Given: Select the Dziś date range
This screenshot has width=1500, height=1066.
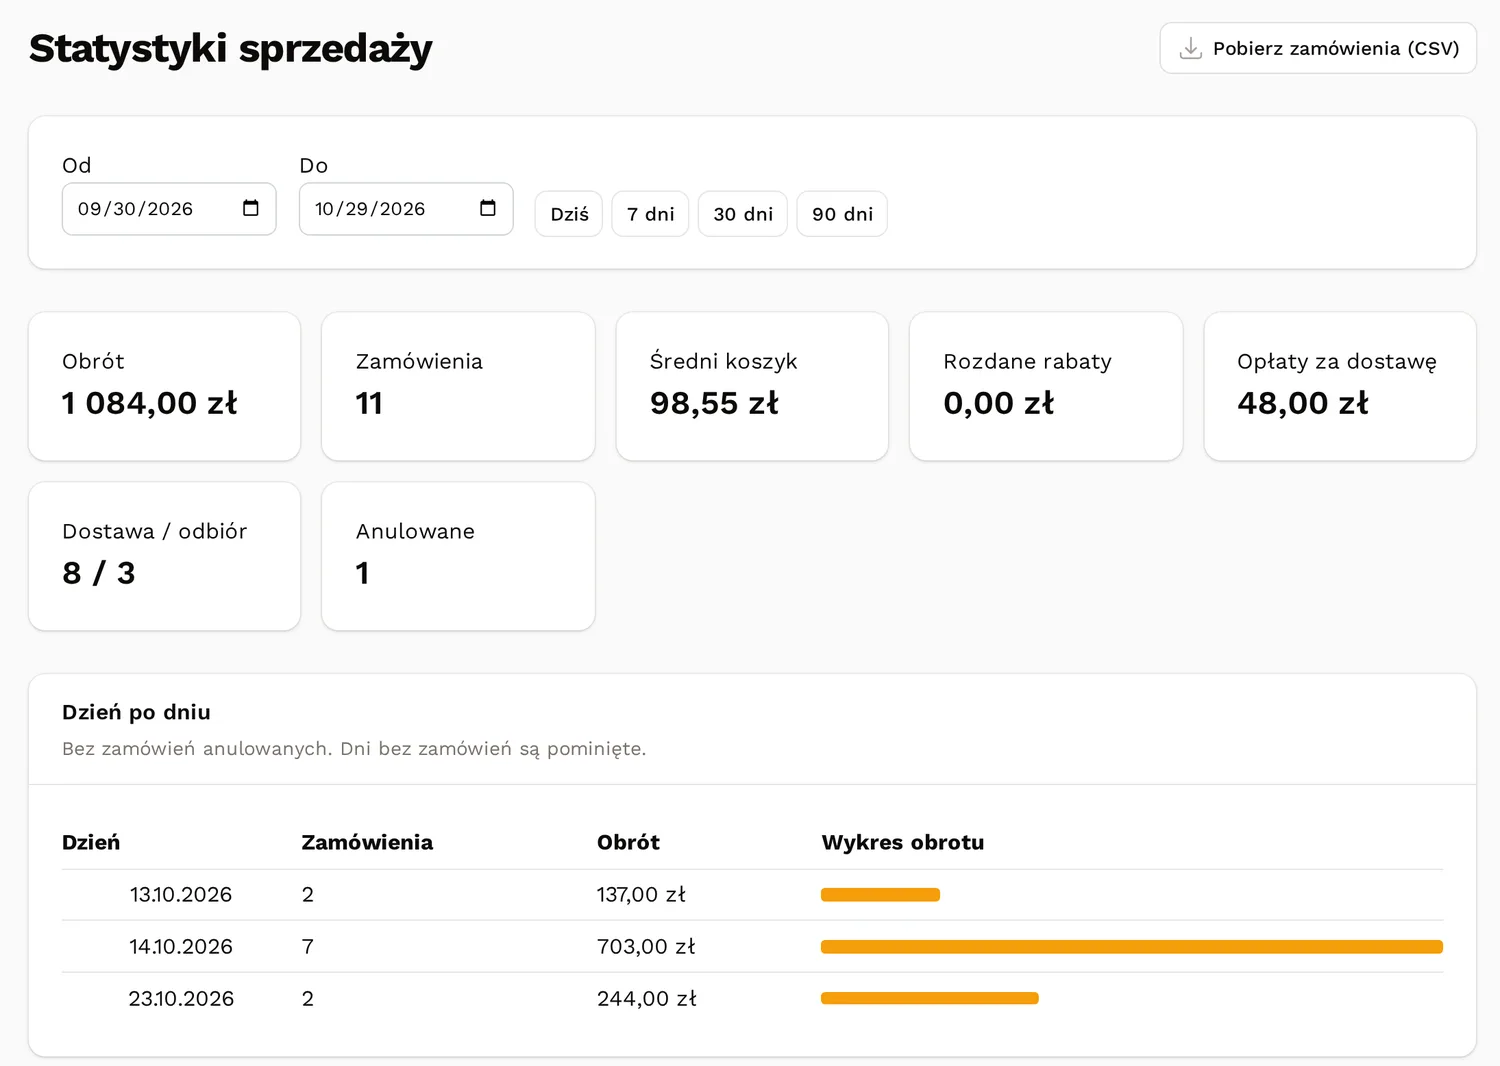Looking at the screenshot, I should 569,214.
